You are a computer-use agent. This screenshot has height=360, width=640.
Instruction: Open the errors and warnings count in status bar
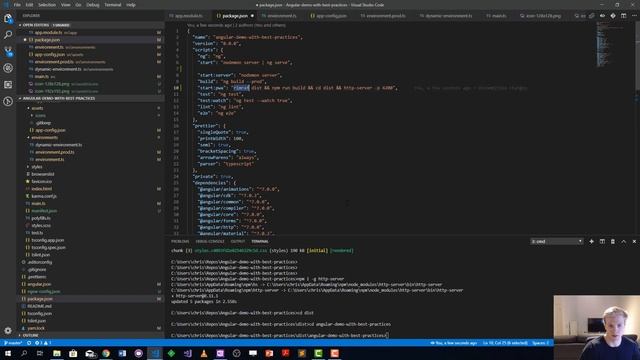coord(43,343)
